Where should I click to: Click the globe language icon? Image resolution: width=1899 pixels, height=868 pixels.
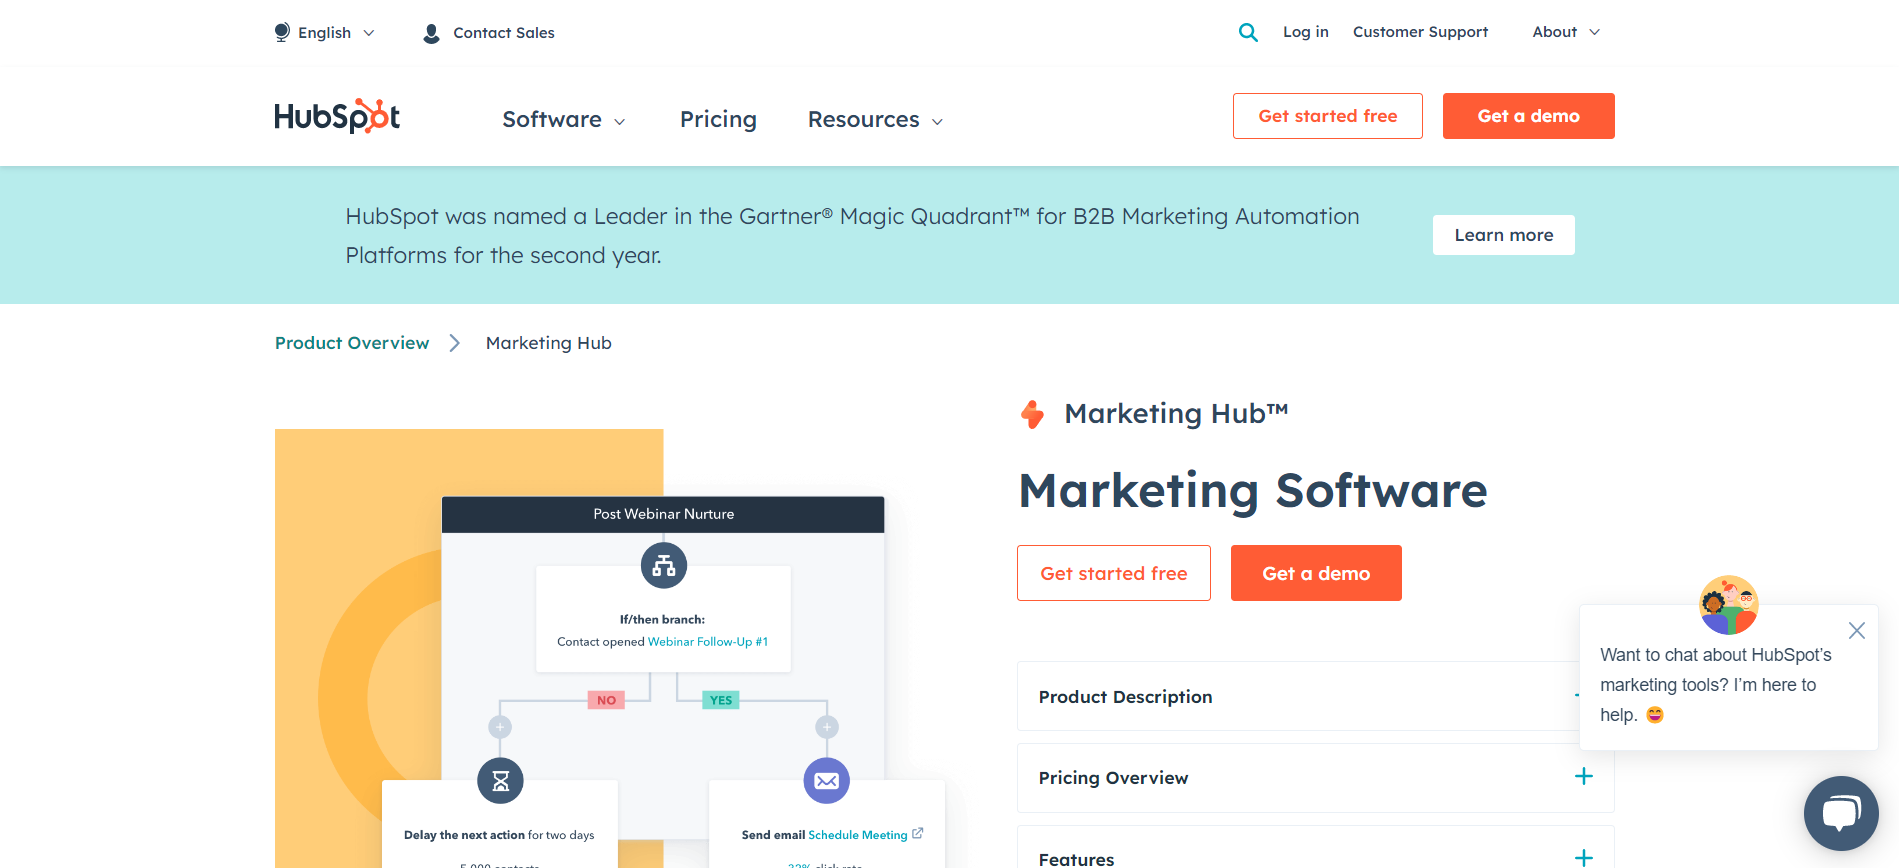(282, 32)
